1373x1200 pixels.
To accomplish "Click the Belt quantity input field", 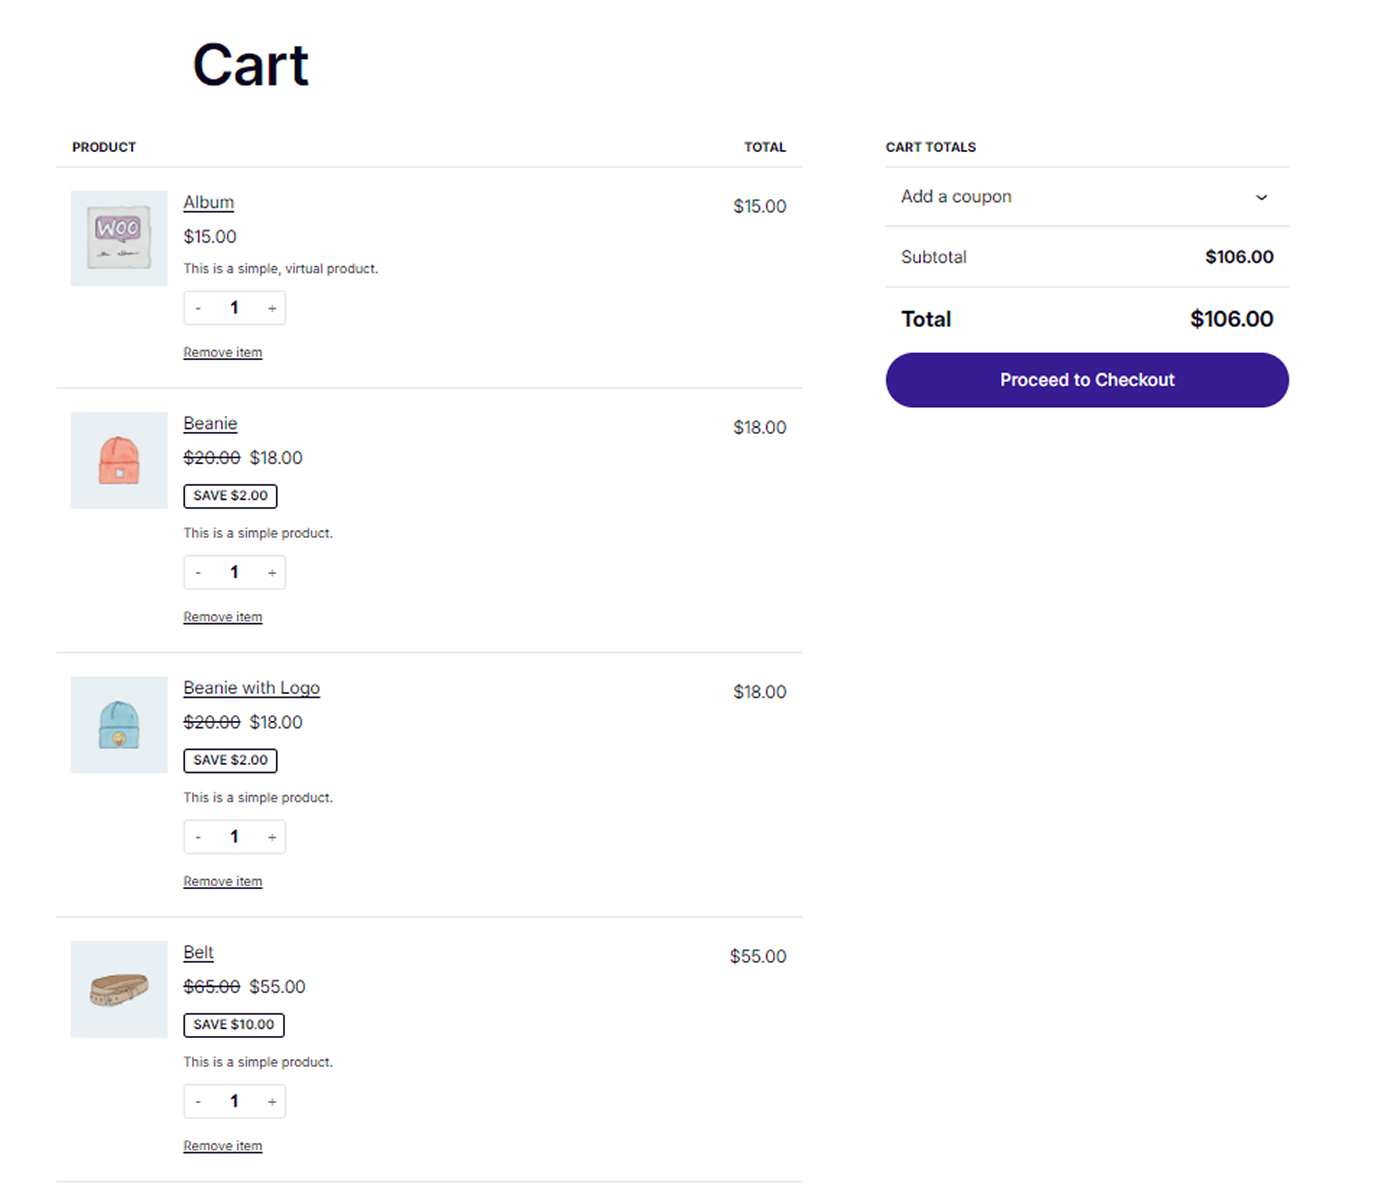I will (x=234, y=1102).
